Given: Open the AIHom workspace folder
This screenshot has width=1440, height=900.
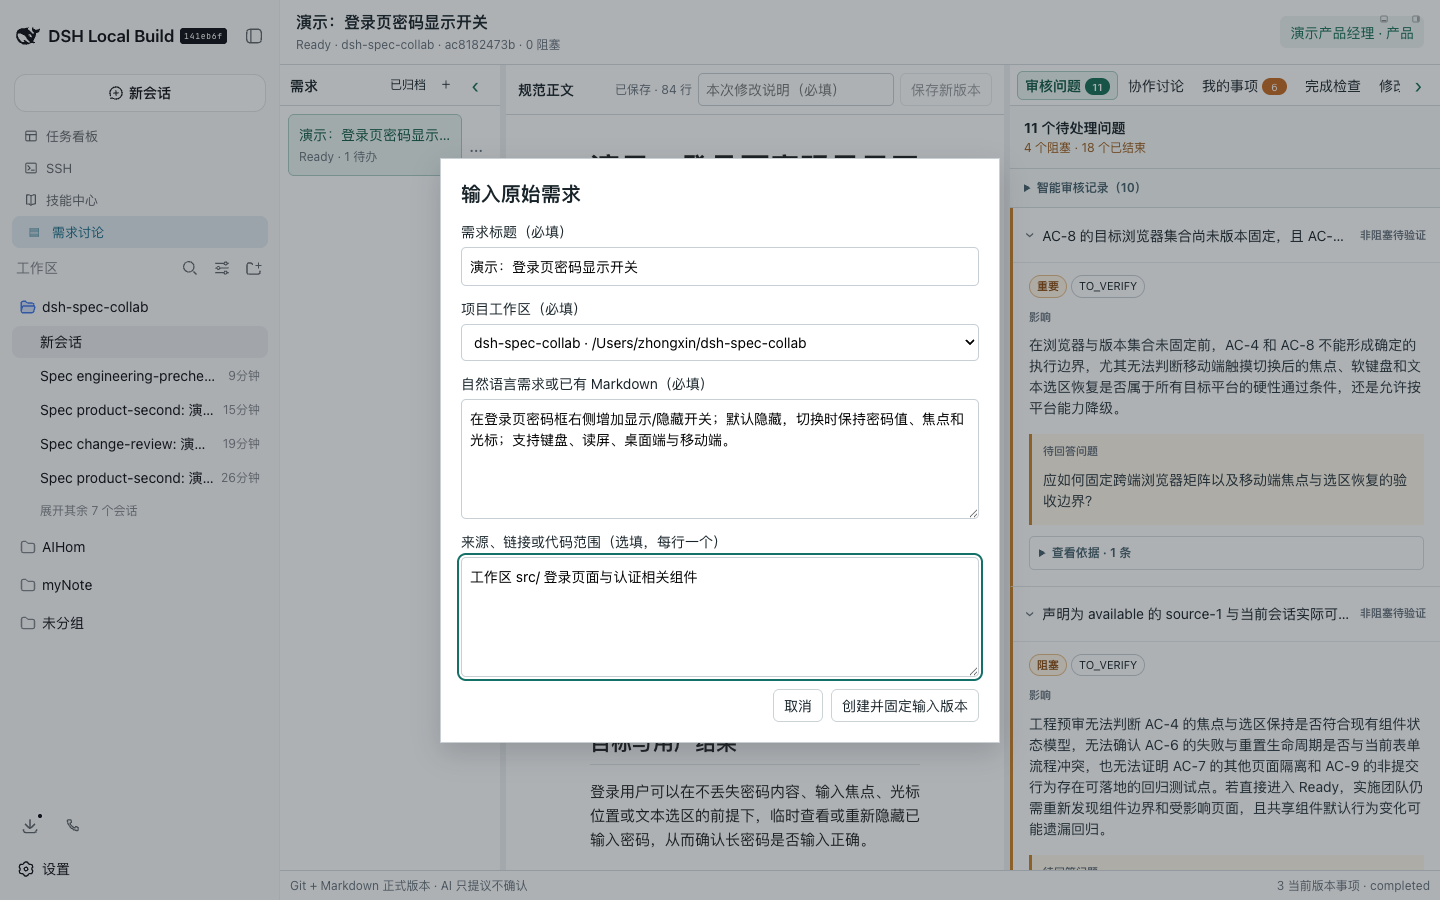Looking at the screenshot, I should click(x=140, y=547).
